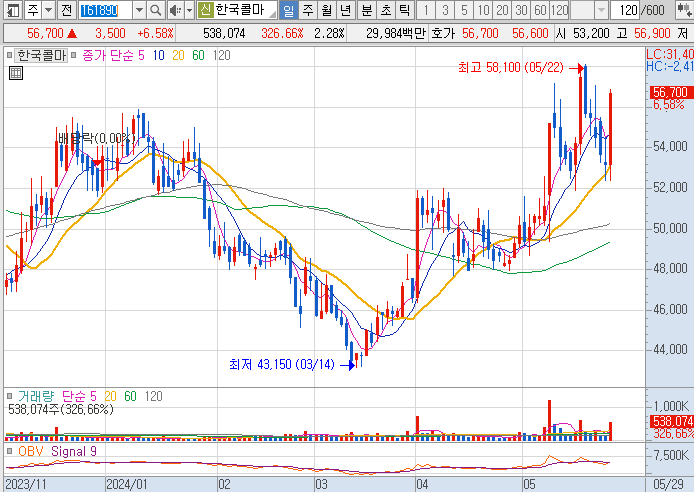Choose interval button 1 in the toolbar
Image resolution: width=694 pixels, height=492 pixels.
click(x=426, y=10)
